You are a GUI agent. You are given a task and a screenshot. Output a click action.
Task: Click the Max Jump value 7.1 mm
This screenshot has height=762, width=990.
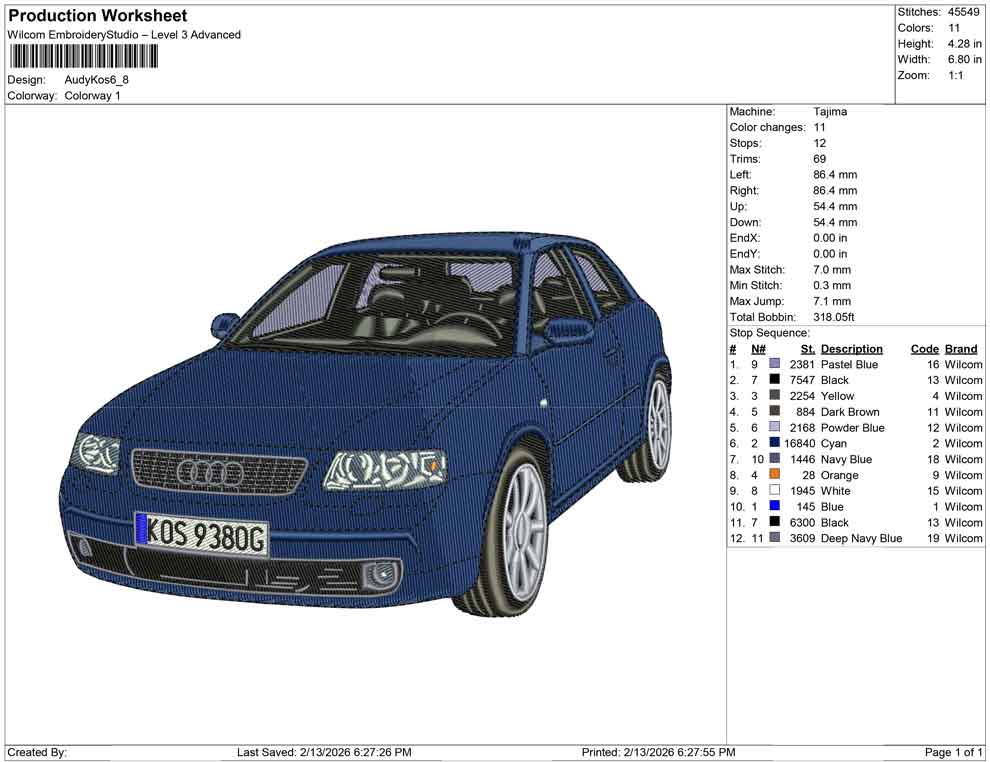[832, 301]
